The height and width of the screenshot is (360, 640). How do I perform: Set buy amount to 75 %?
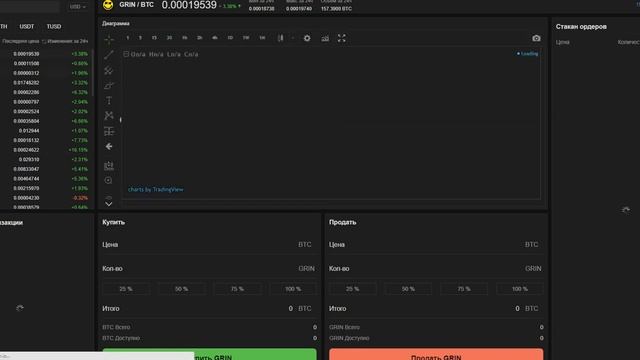point(237,289)
